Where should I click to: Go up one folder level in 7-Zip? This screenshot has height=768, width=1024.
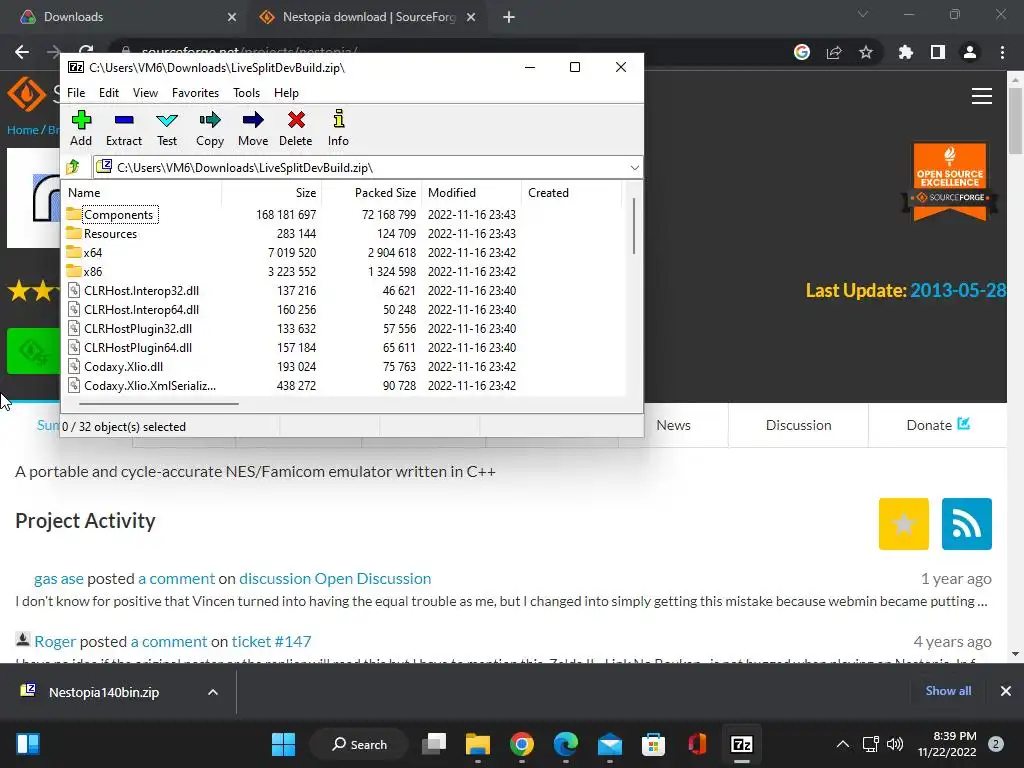click(73, 167)
